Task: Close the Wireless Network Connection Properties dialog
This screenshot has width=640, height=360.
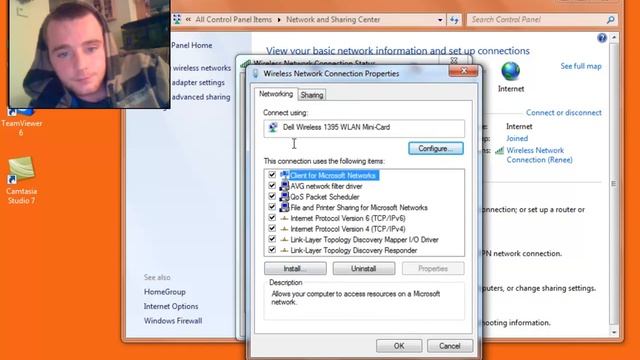Action: [463, 71]
